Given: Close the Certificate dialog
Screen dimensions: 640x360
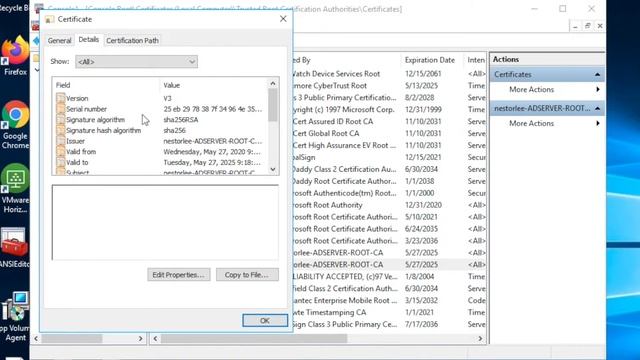Looking at the screenshot, I should pos(283,19).
